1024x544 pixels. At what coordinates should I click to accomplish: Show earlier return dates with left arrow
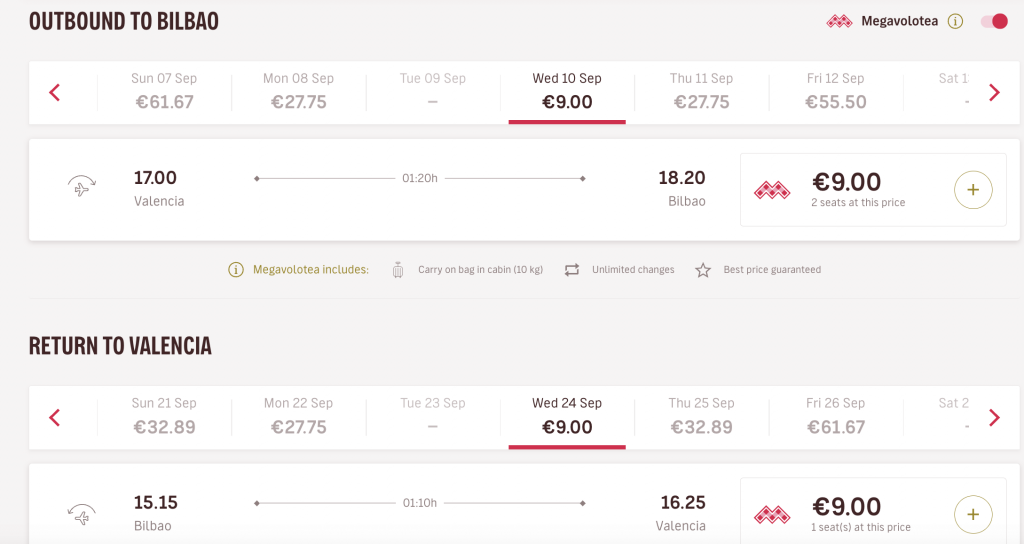pyautogui.click(x=54, y=417)
